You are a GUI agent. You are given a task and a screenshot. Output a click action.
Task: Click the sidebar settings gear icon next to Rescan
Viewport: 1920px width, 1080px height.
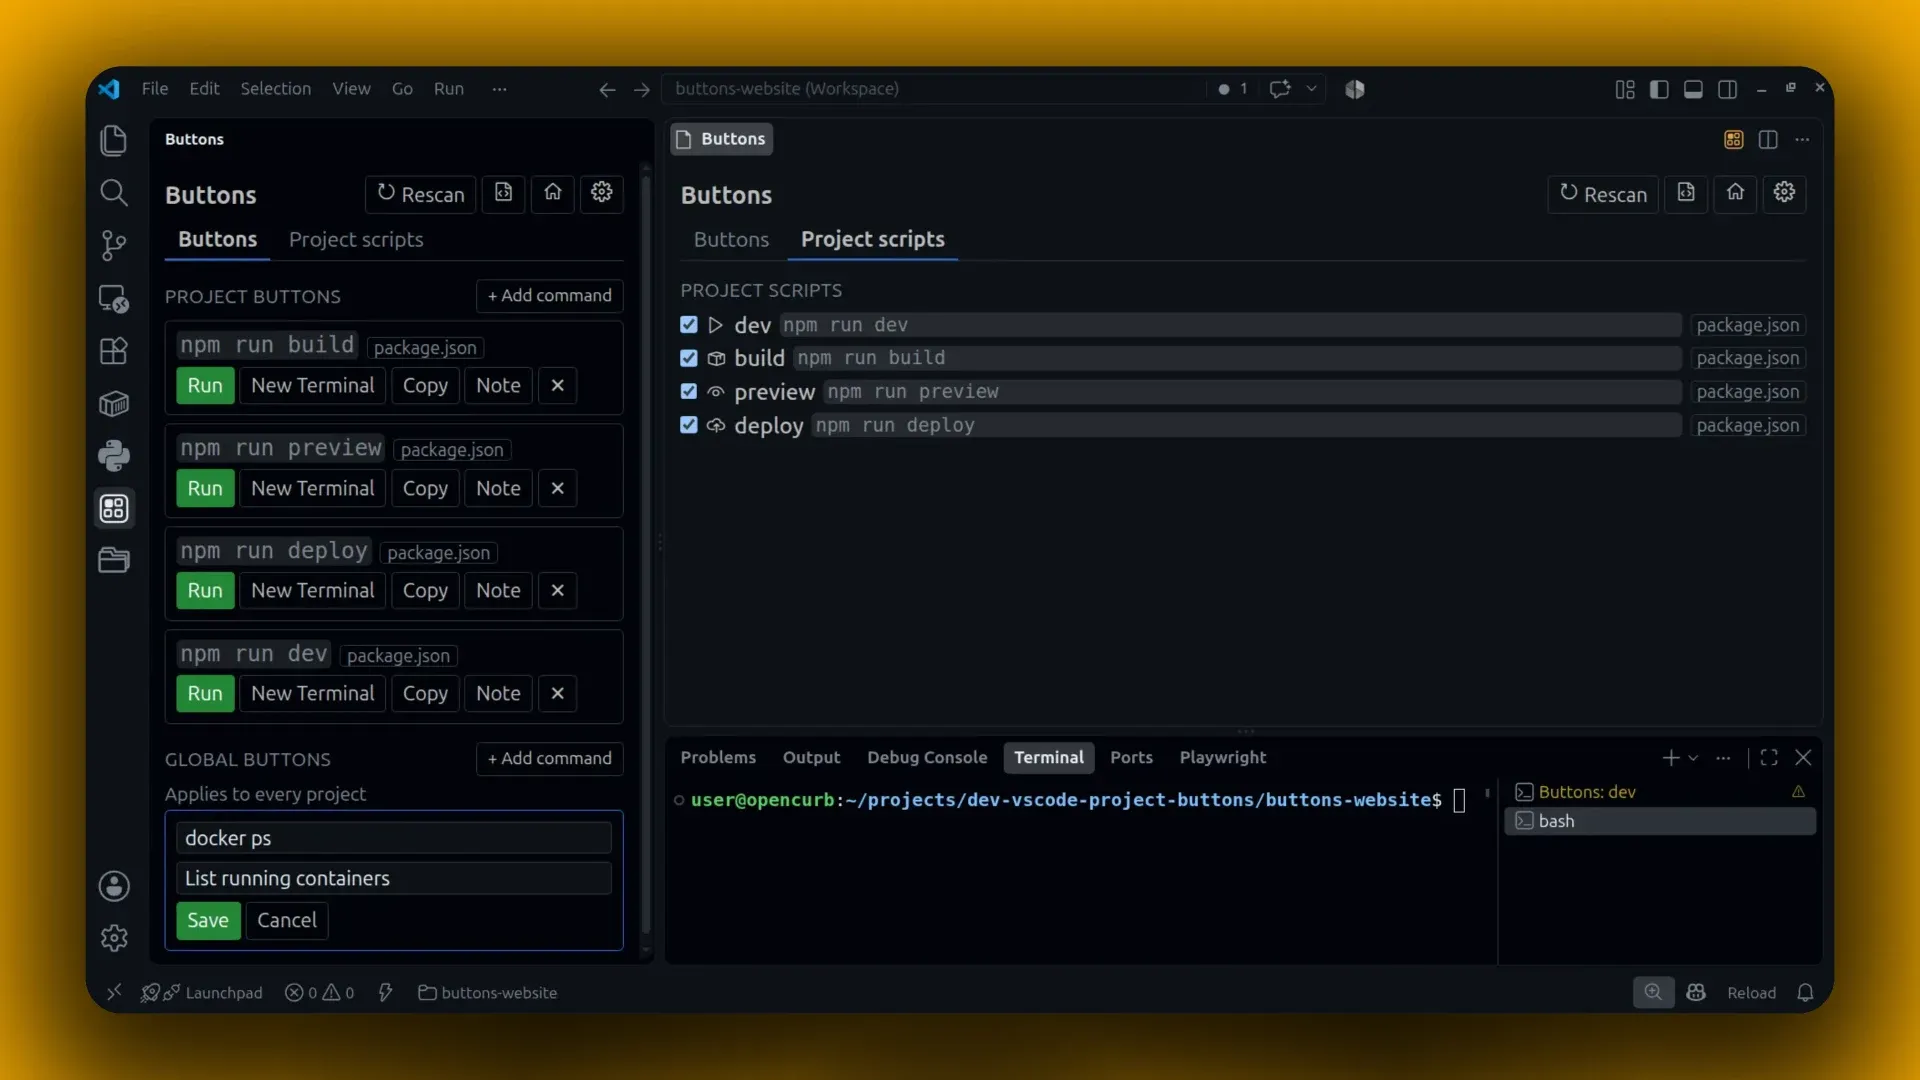(601, 193)
